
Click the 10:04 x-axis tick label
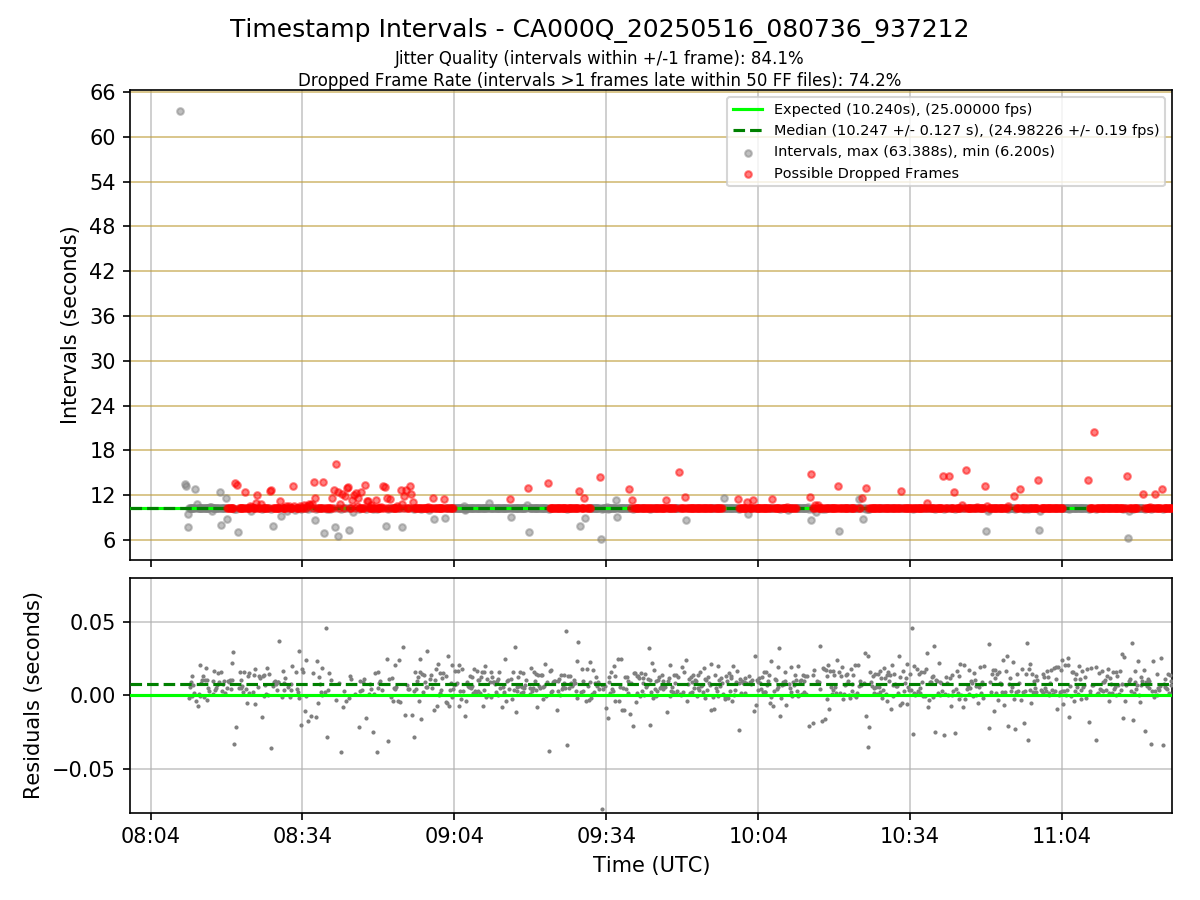(x=758, y=834)
